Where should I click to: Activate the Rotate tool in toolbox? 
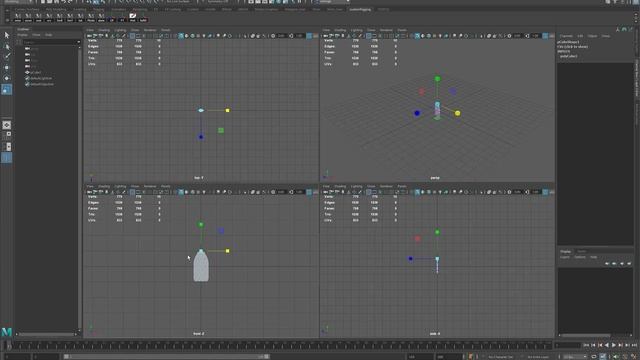pyautogui.click(x=7, y=78)
